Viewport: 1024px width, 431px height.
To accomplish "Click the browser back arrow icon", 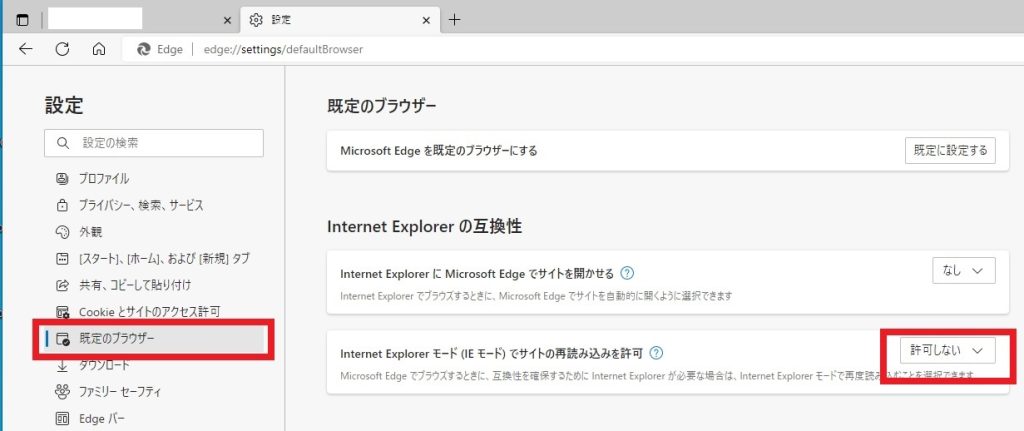I will pos(26,49).
